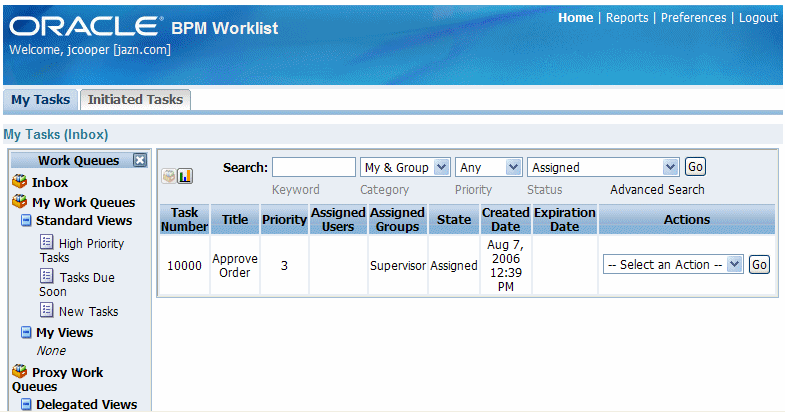Sort by the Assigned Groups column header
The image size is (785, 412).
tap(398, 219)
